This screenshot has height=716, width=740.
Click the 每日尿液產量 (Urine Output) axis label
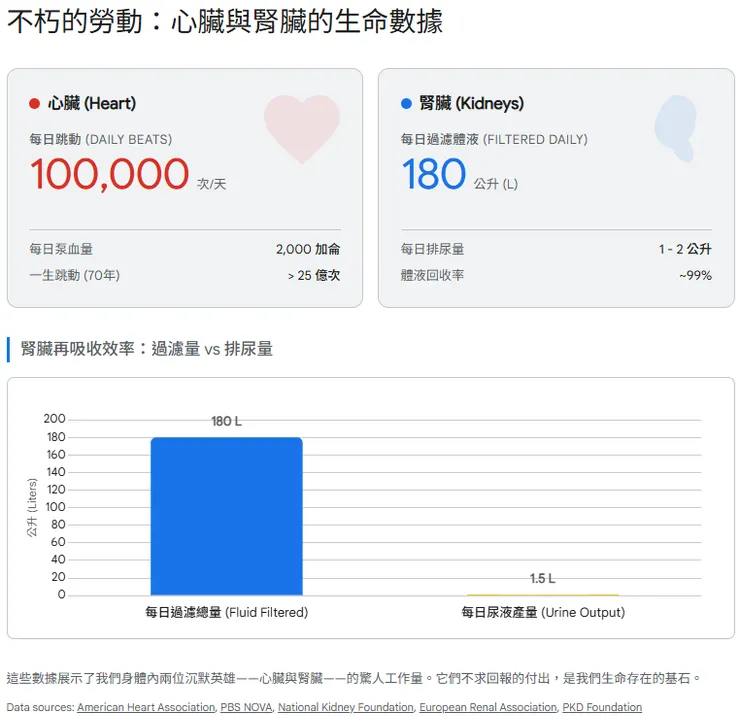[543, 612]
